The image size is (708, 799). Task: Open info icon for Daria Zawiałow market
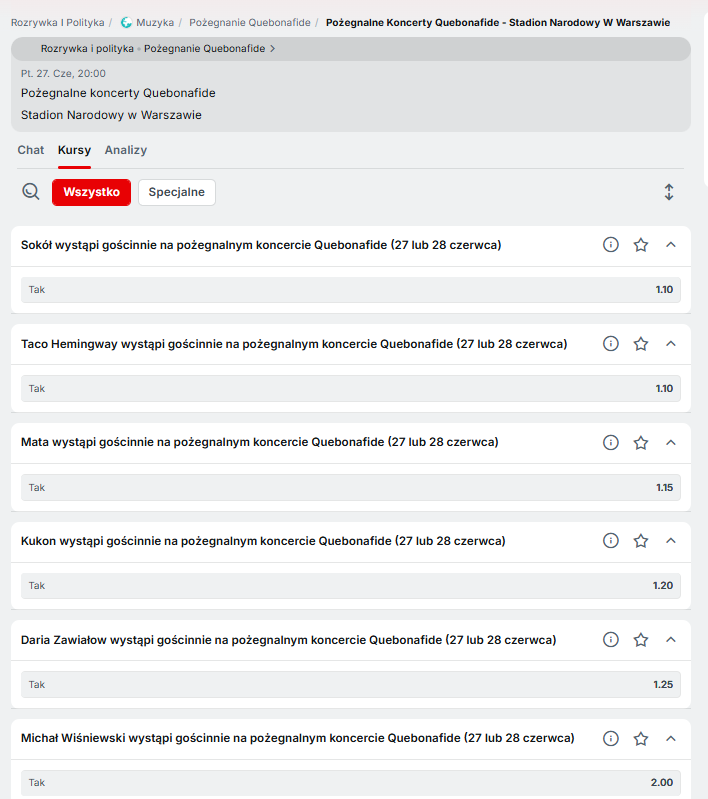611,640
